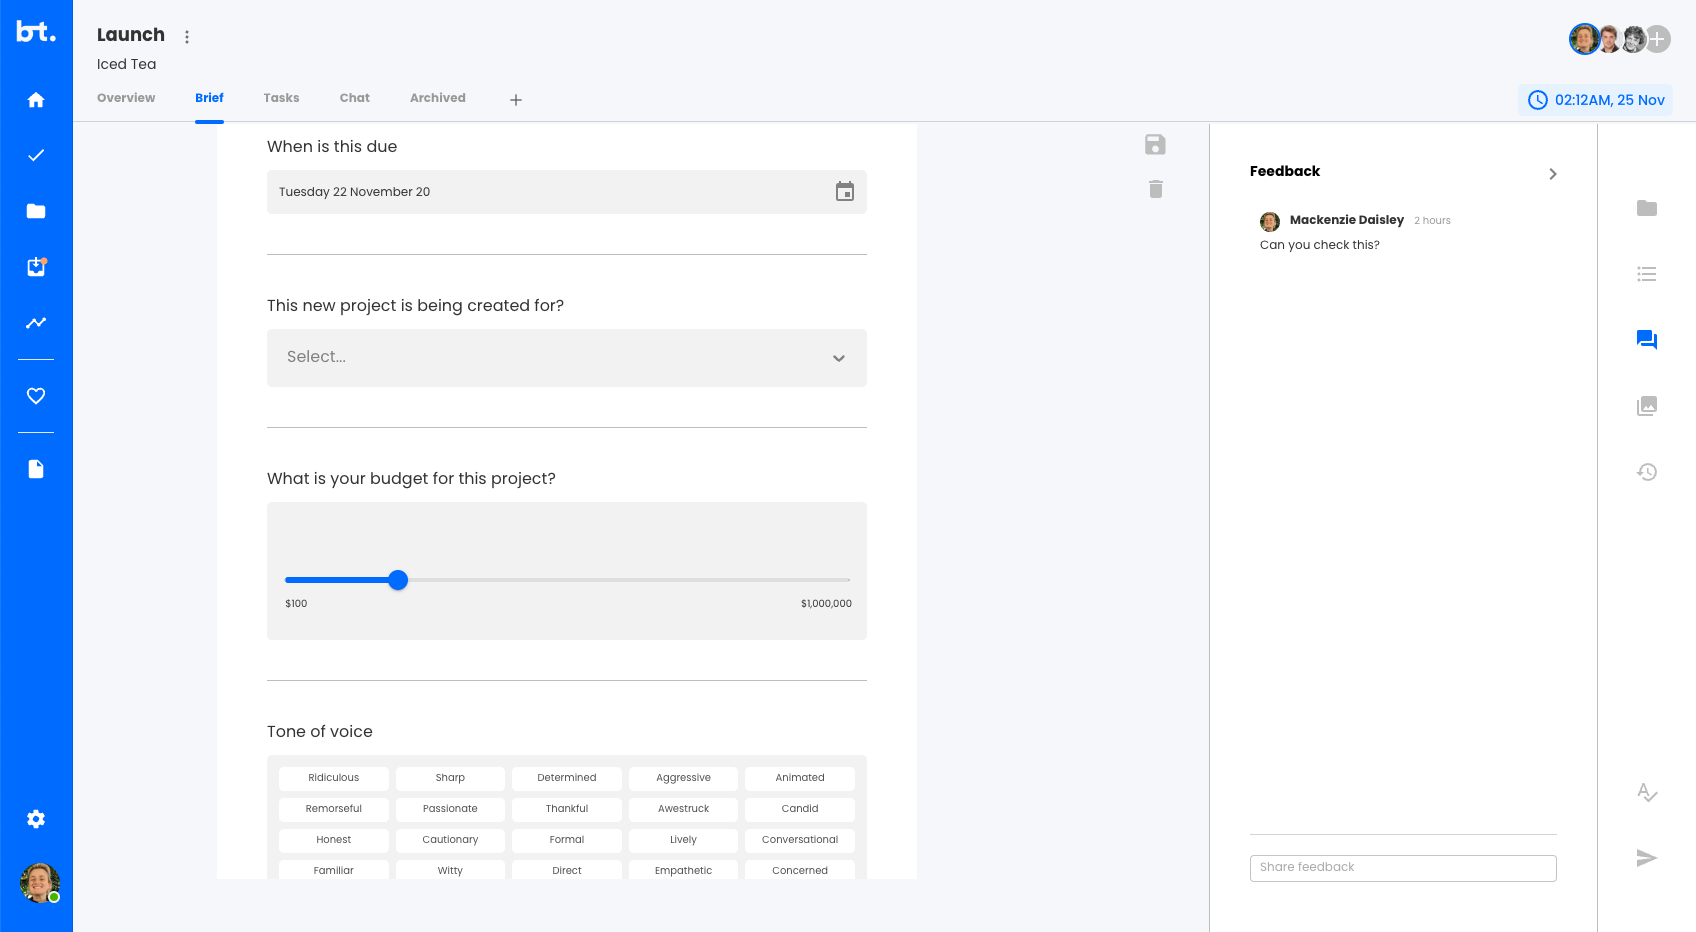Click the Launch project title

click(x=131, y=35)
